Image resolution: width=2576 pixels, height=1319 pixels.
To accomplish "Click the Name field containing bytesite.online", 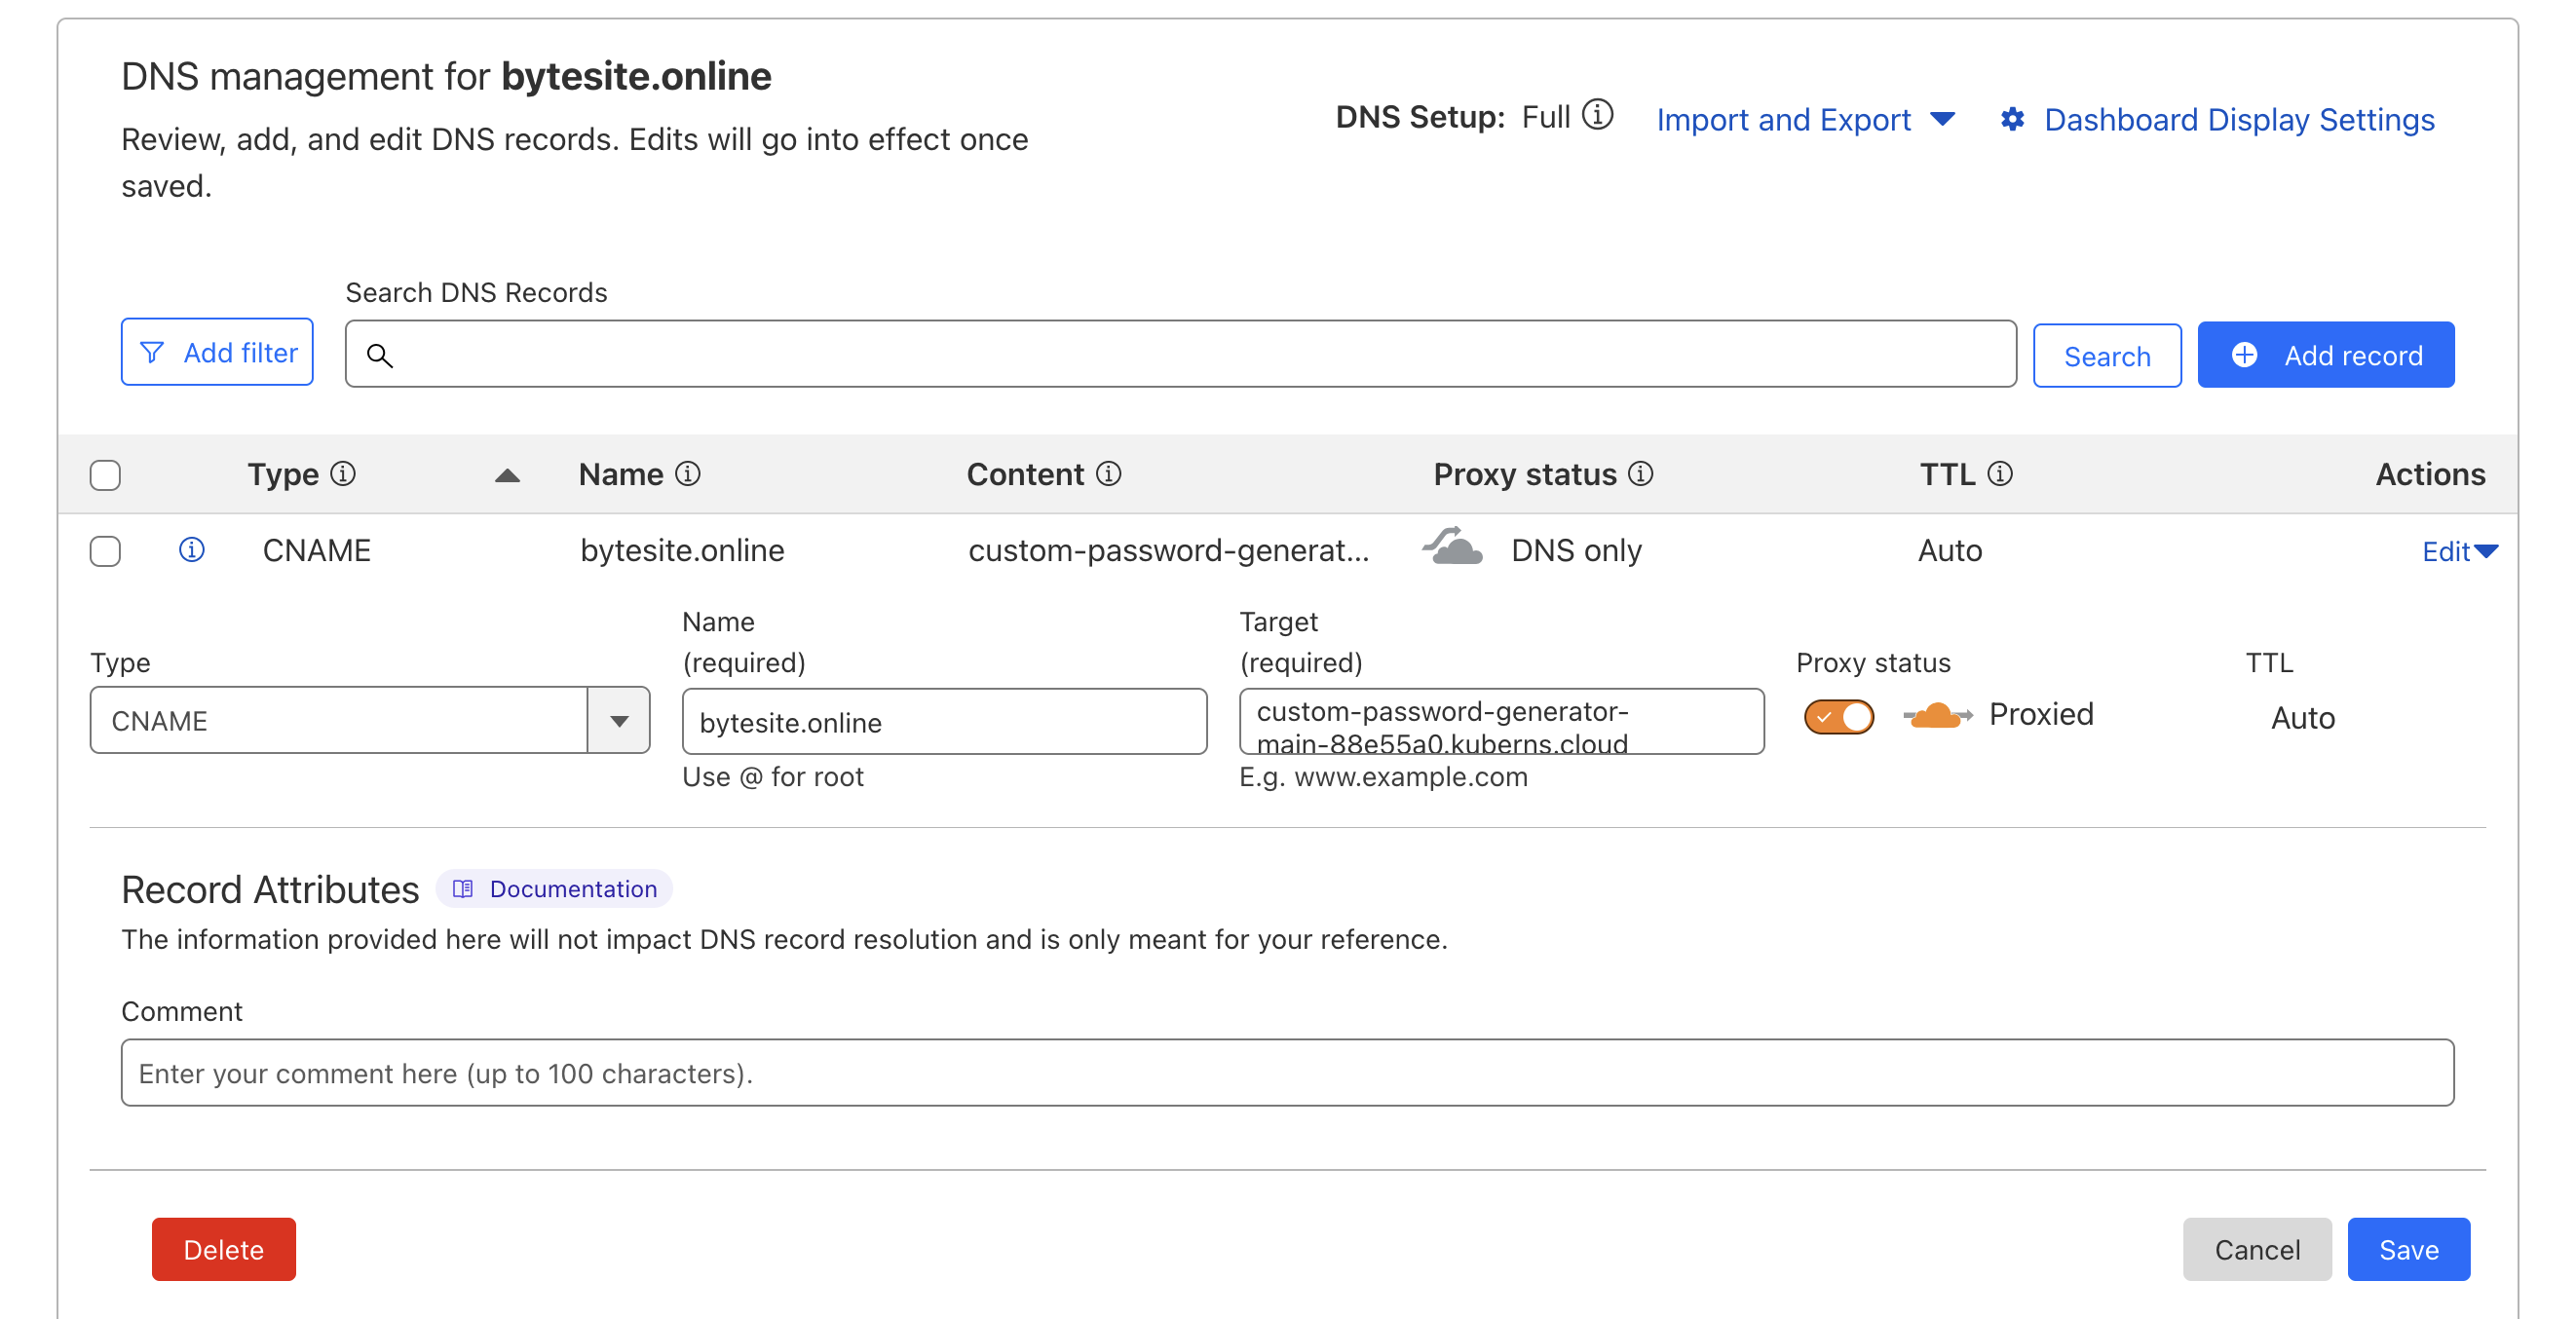I will tap(944, 721).
